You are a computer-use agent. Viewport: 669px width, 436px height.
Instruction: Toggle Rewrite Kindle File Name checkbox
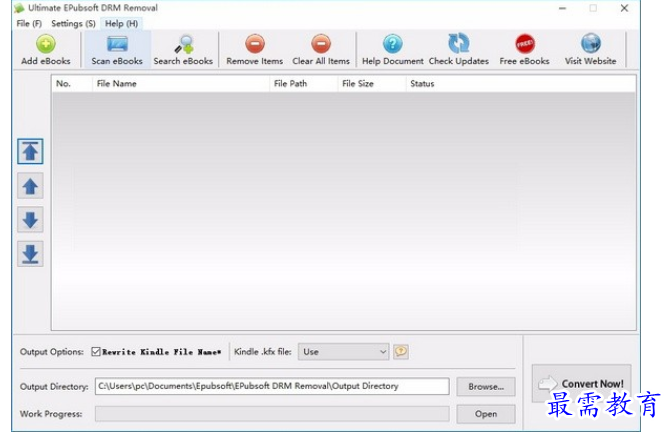pyautogui.click(x=96, y=352)
